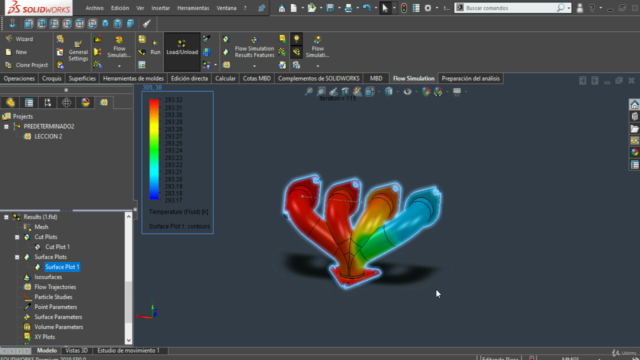Click the temperature color legend bar
This screenshot has width=640, height=360.
[154, 149]
